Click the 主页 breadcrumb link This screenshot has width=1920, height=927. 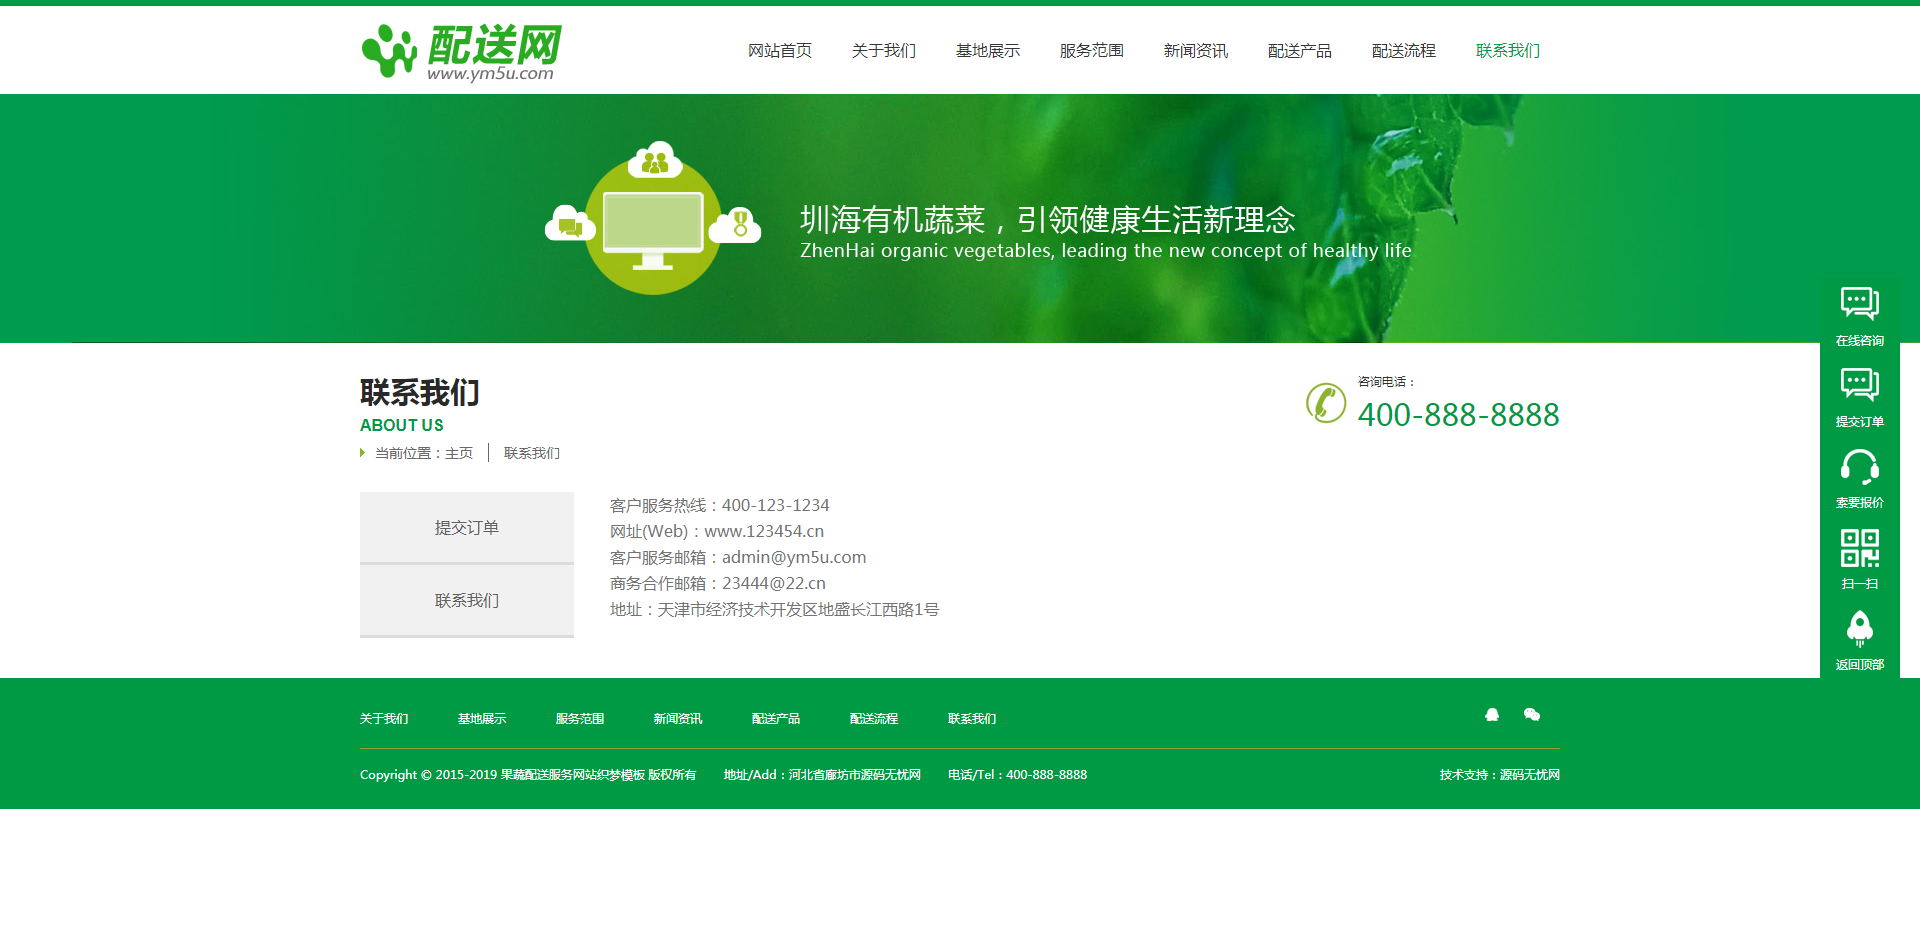click(x=459, y=454)
